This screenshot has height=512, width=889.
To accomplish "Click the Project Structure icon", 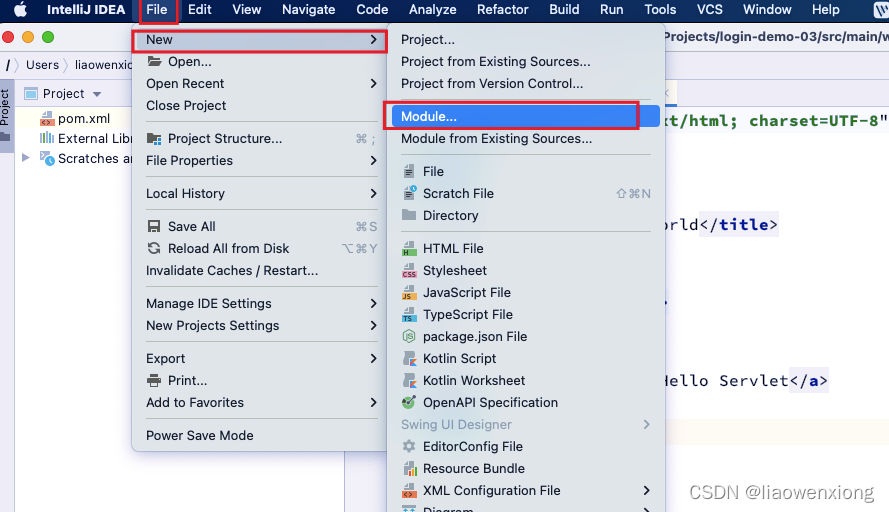I will tap(154, 138).
